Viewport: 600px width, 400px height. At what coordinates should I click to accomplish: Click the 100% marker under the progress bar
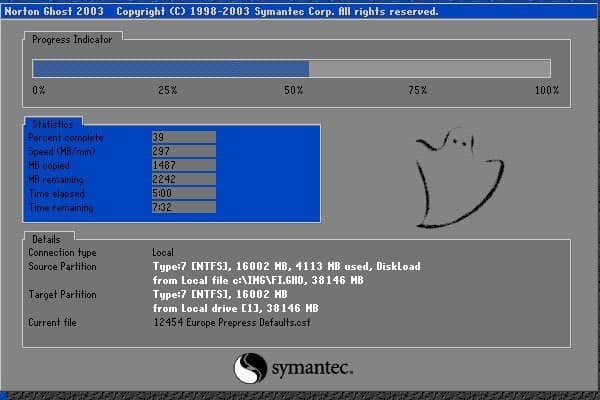(546, 91)
